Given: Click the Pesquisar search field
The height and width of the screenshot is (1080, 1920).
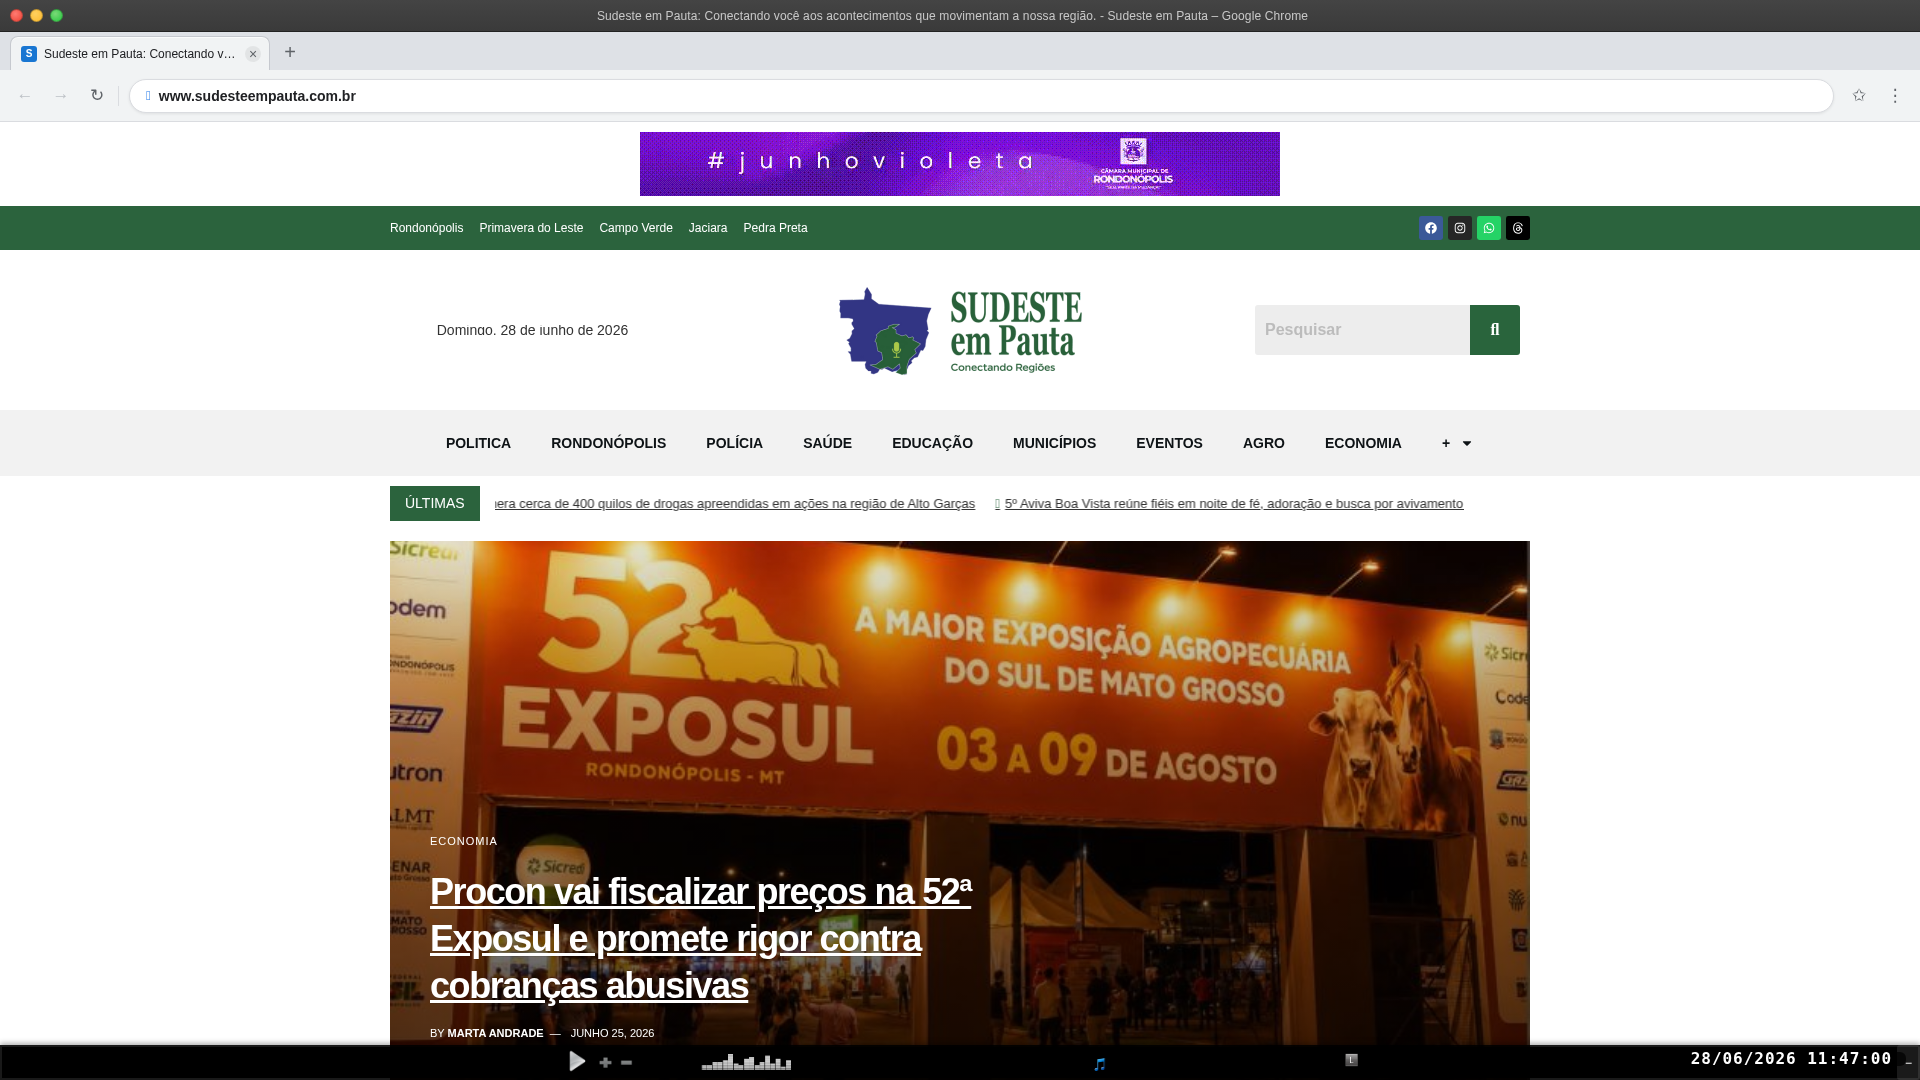Looking at the screenshot, I should pos(1362,330).
